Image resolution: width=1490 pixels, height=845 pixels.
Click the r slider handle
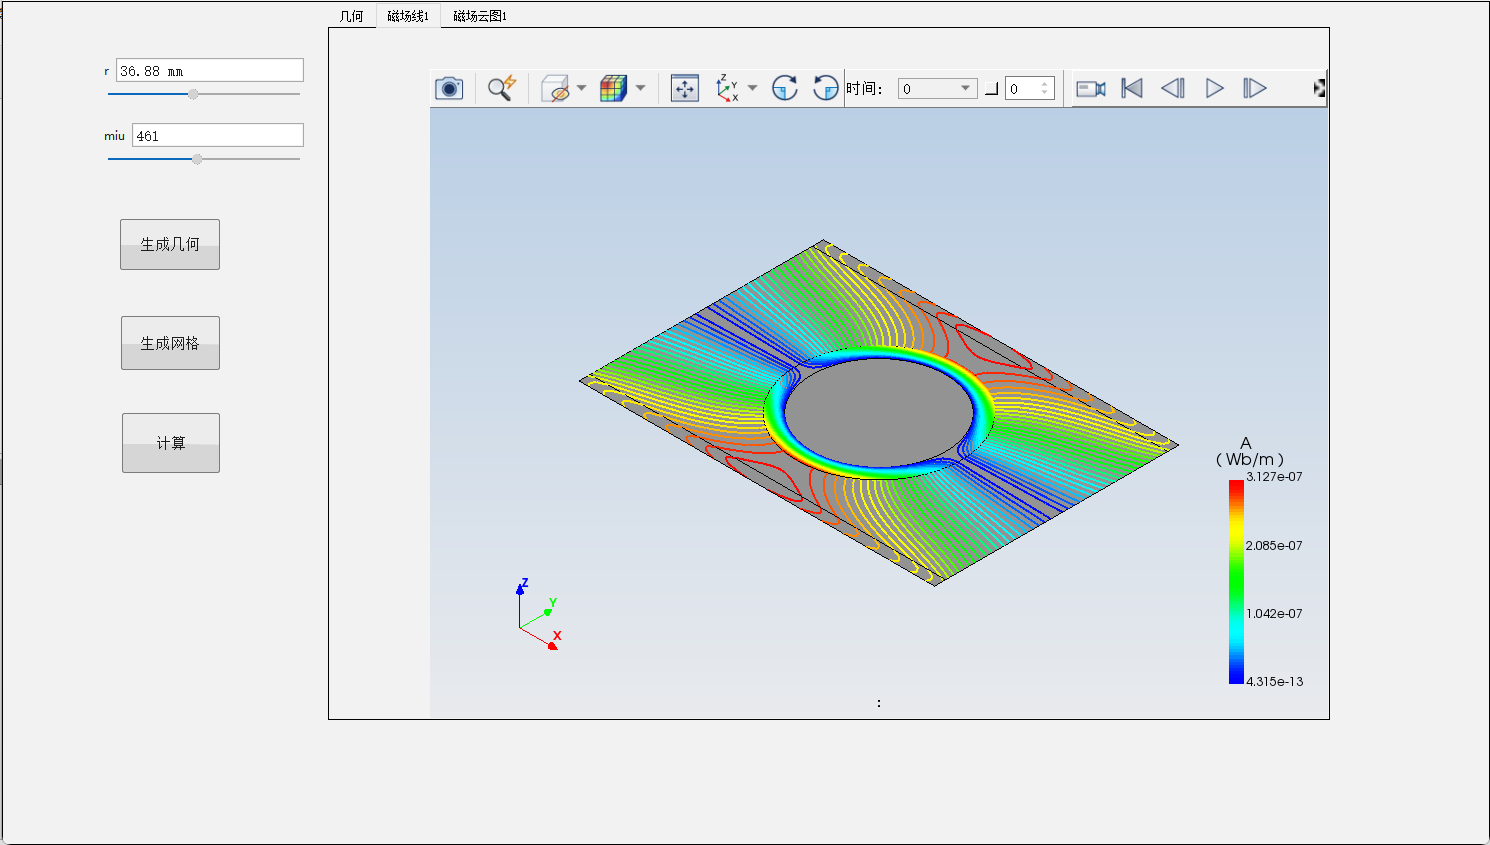193,94
